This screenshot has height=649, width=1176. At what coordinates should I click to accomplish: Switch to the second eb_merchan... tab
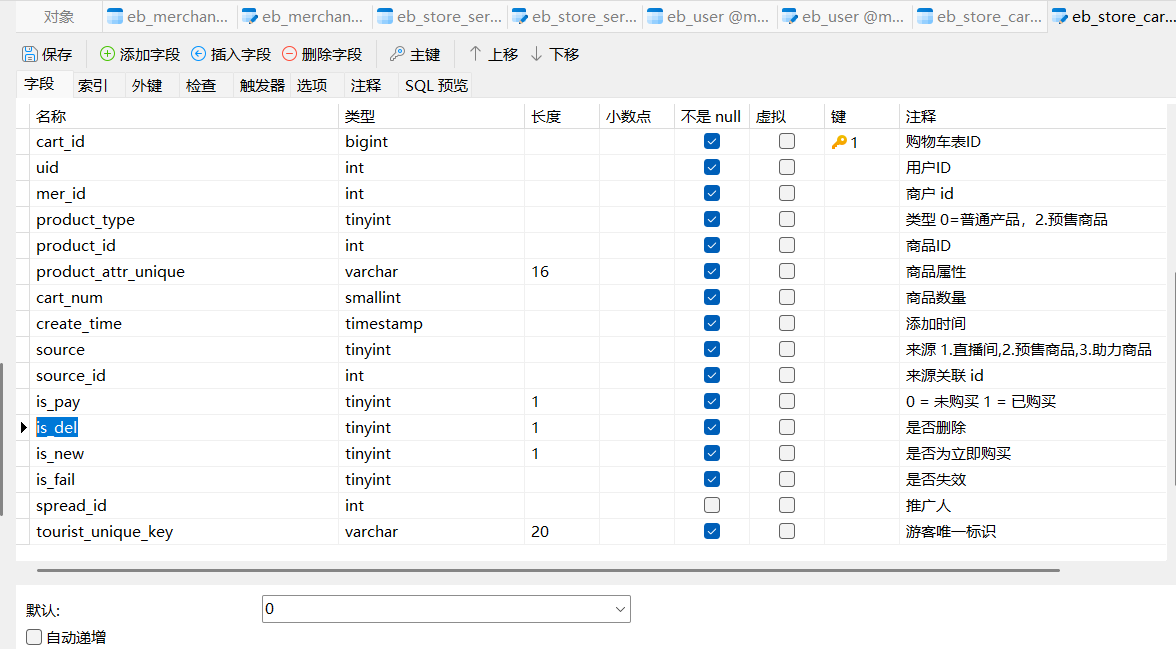pos(304,17)
